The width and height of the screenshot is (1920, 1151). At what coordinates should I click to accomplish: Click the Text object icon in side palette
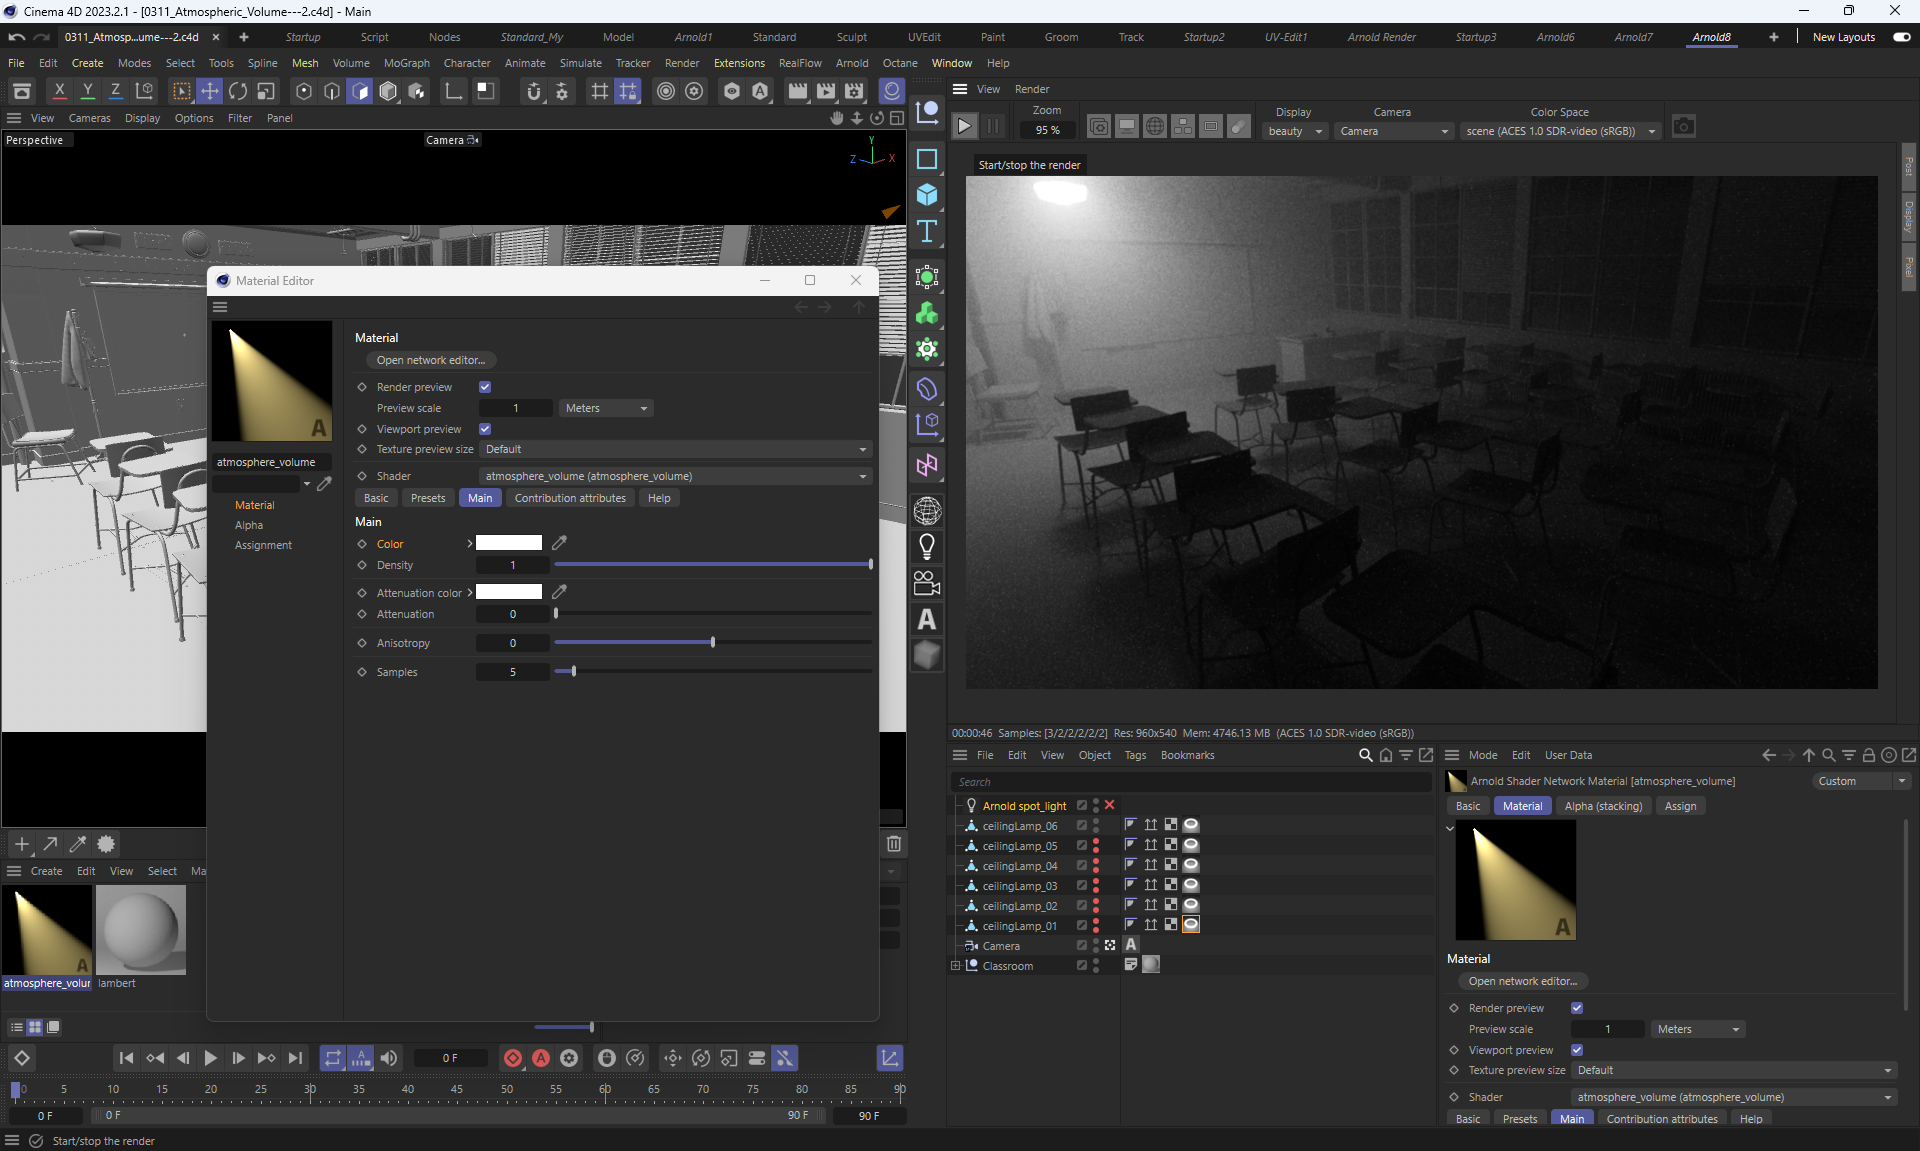(927, 232)
